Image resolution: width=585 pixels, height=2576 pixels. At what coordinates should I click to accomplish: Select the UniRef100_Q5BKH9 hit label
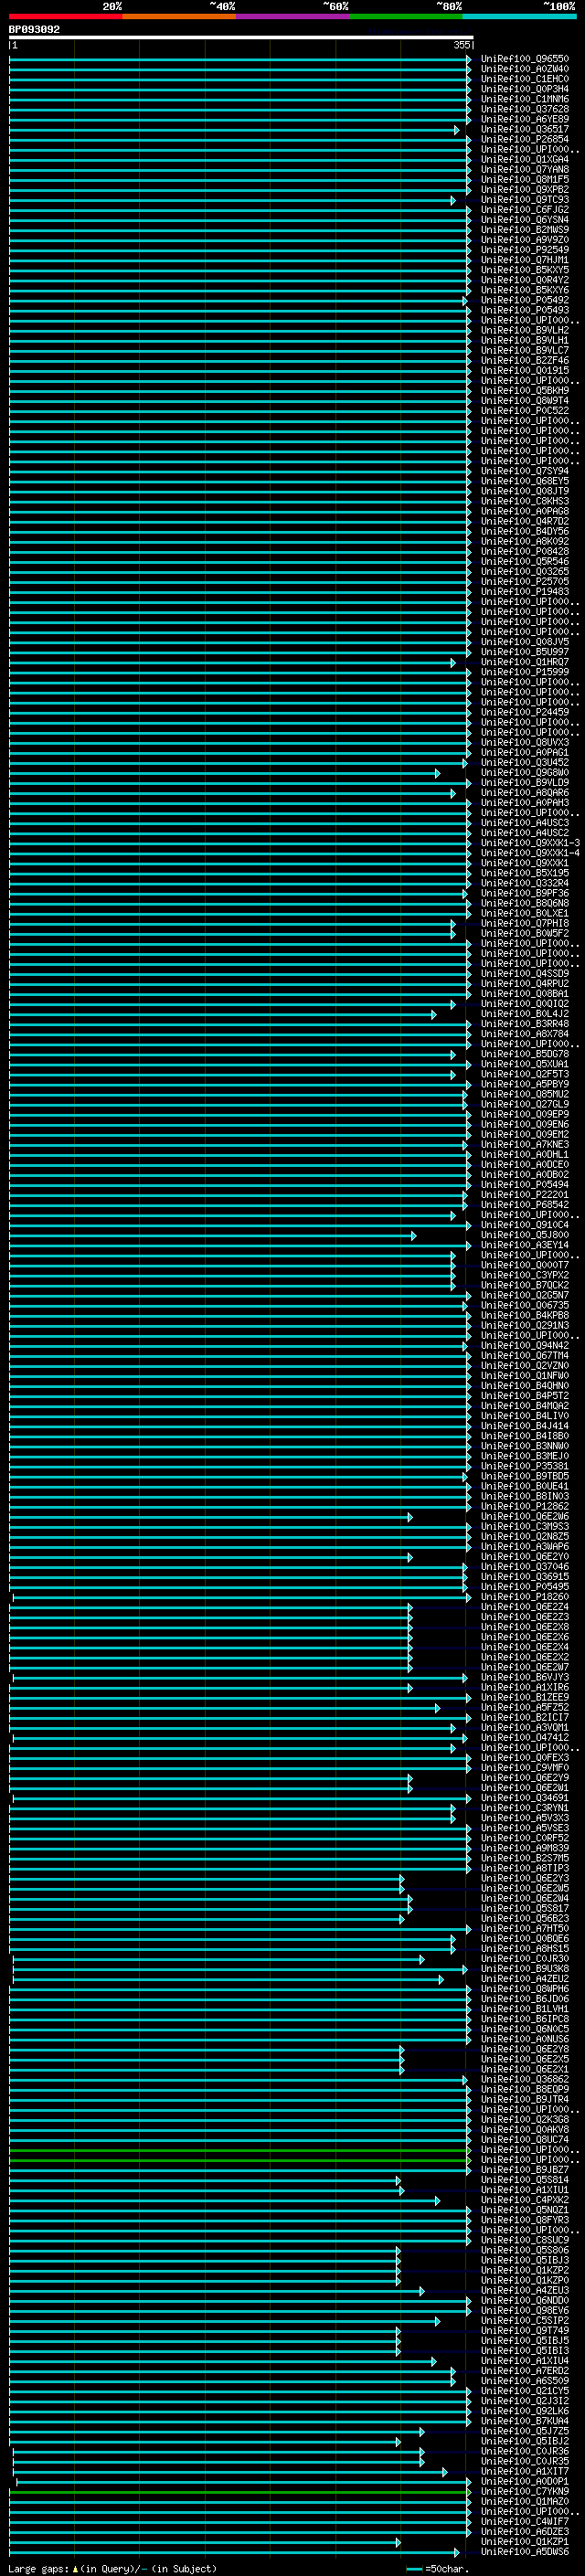524,391
